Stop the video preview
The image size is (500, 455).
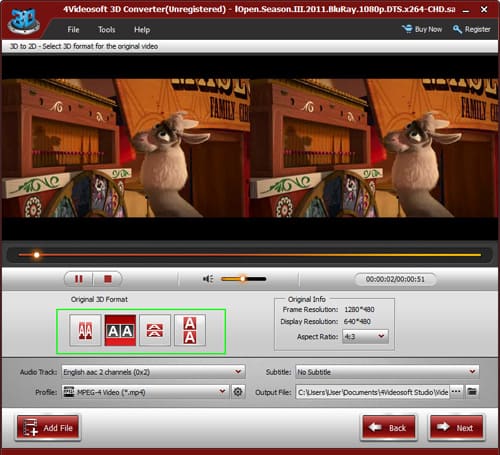click(108, 279)
